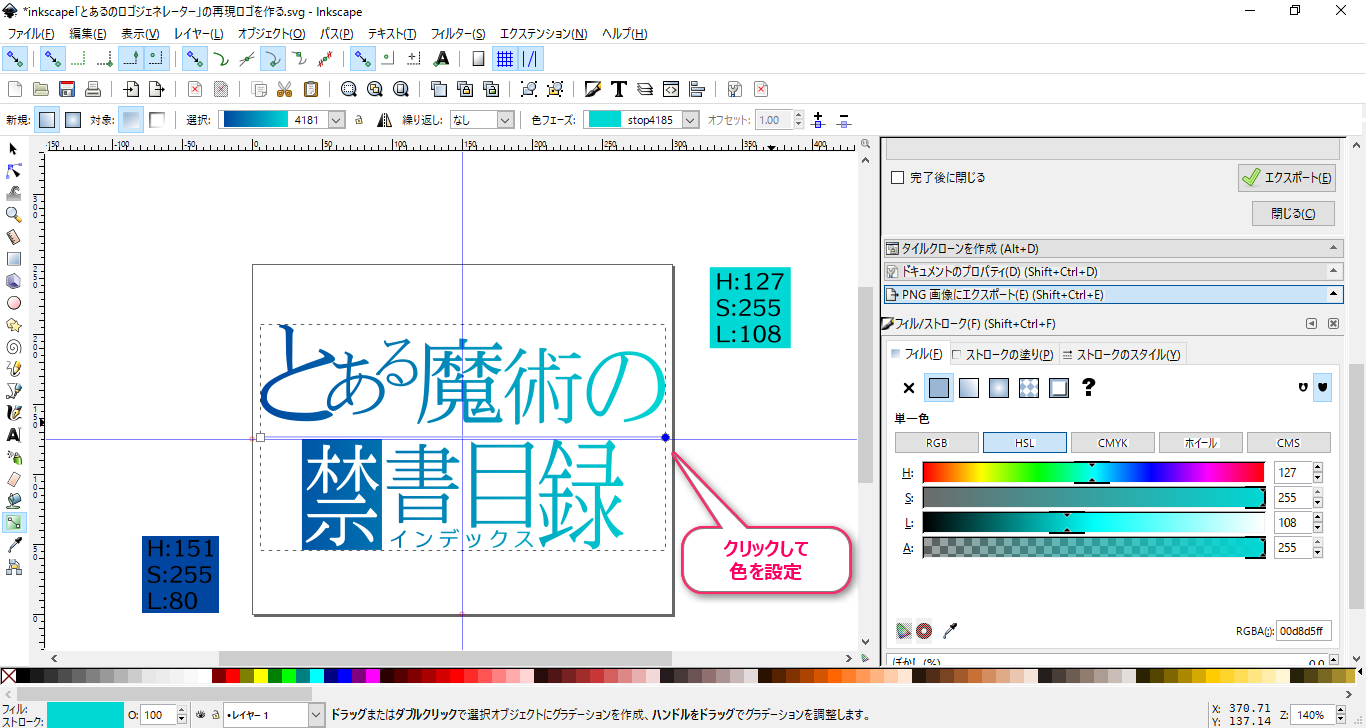
Task: Toggle snap to guides button
Action: 531,59
